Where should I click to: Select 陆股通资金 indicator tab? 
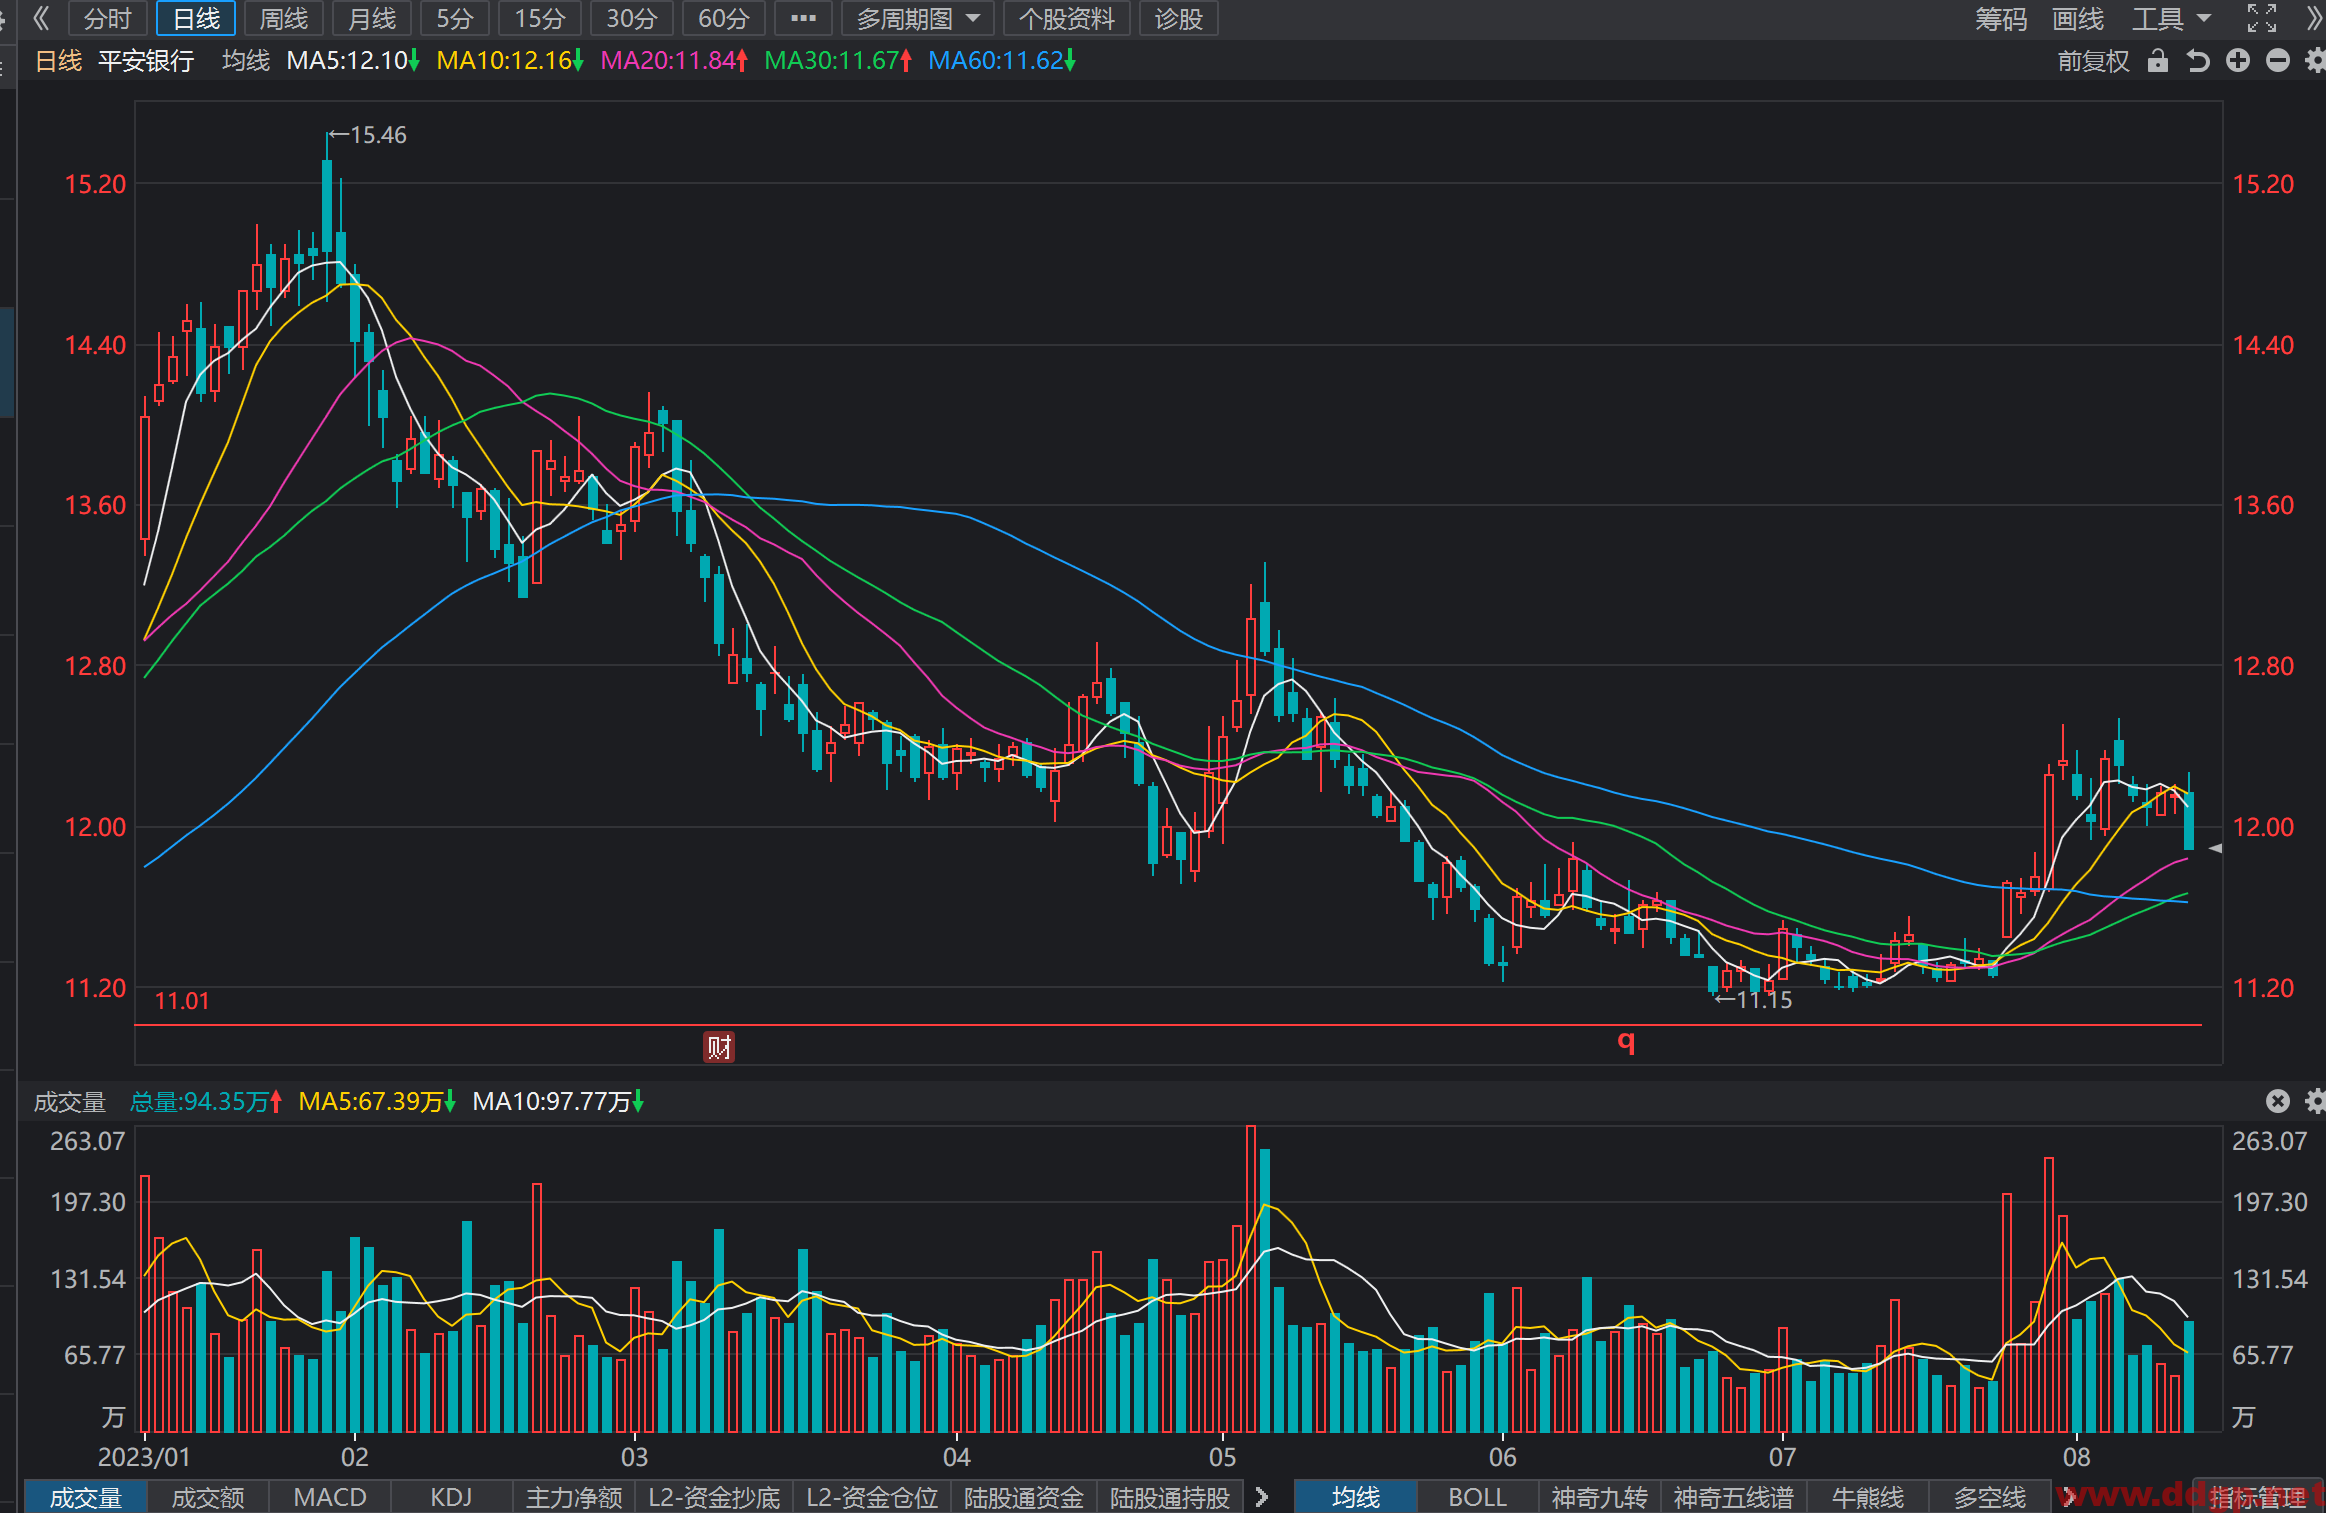[1024, 1497]
